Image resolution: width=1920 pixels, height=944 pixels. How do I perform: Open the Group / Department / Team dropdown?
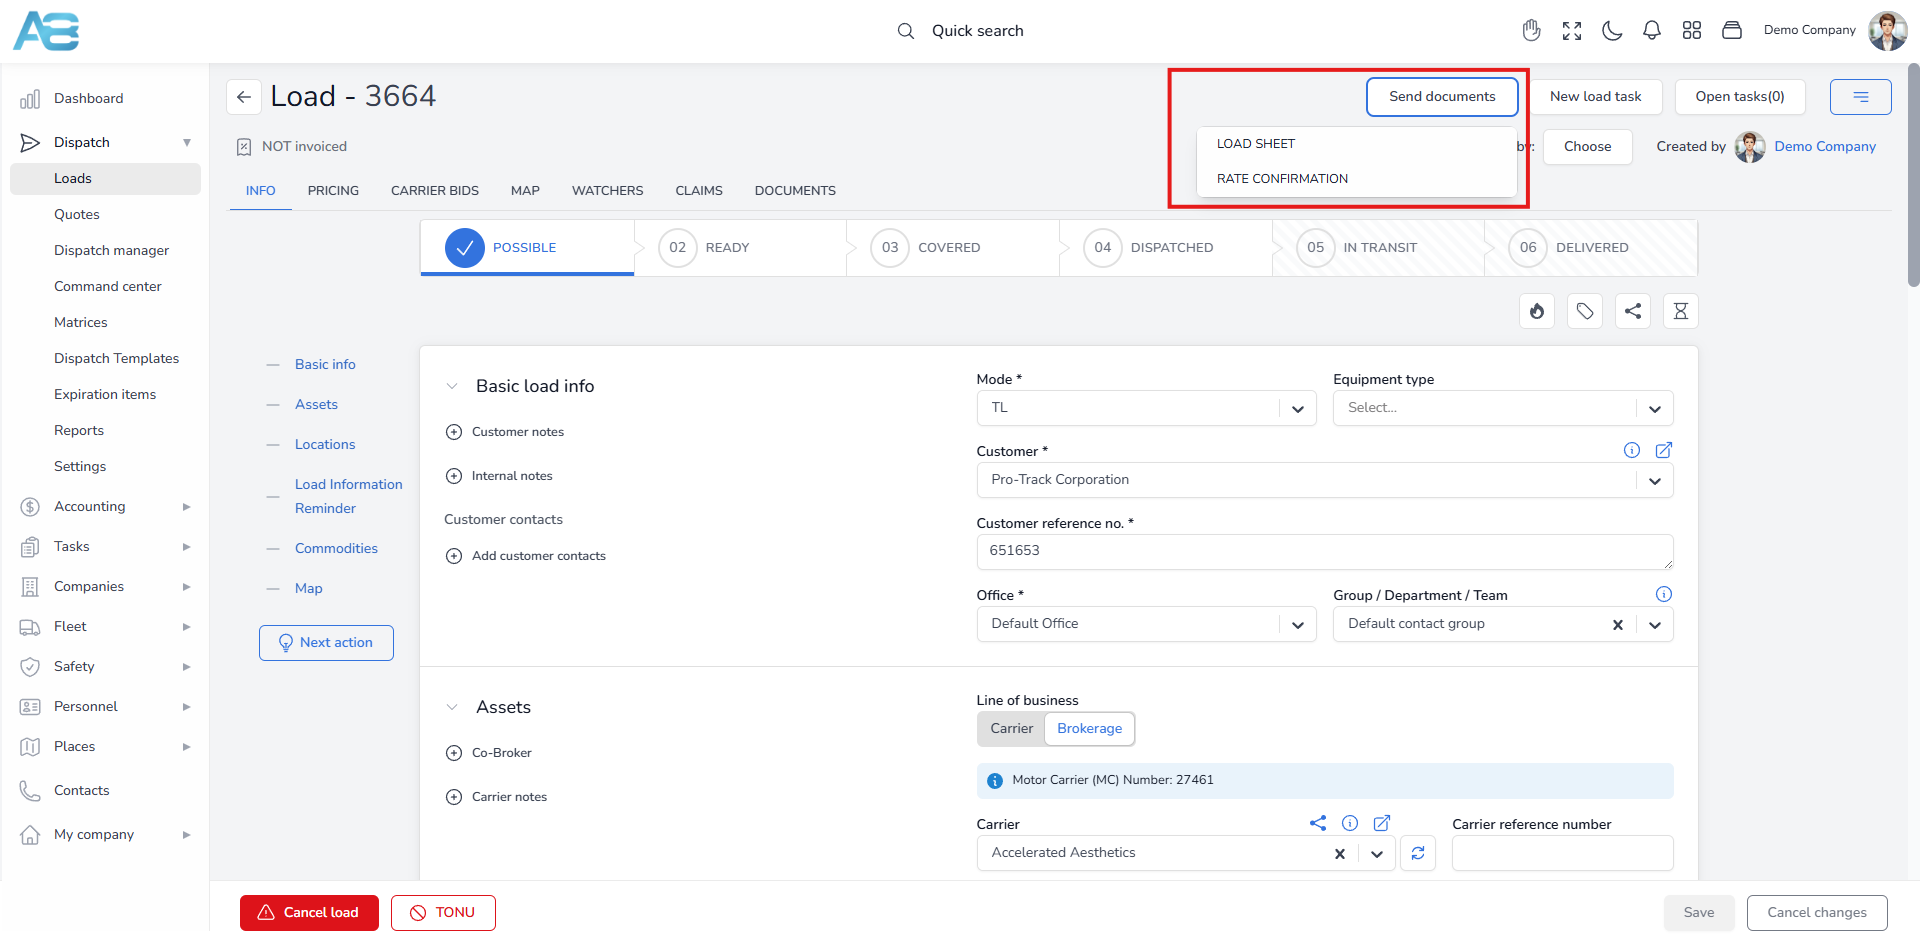(1503, 624)
